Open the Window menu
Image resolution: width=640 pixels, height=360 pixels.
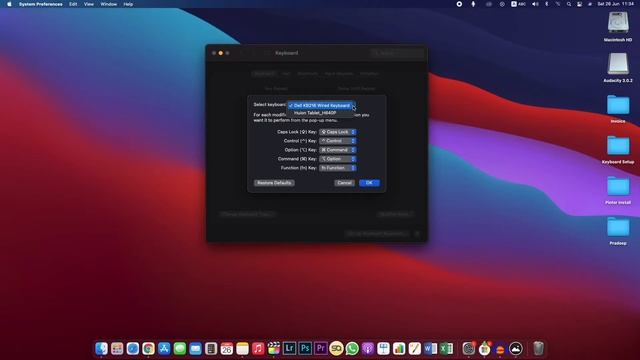point(109,4)
